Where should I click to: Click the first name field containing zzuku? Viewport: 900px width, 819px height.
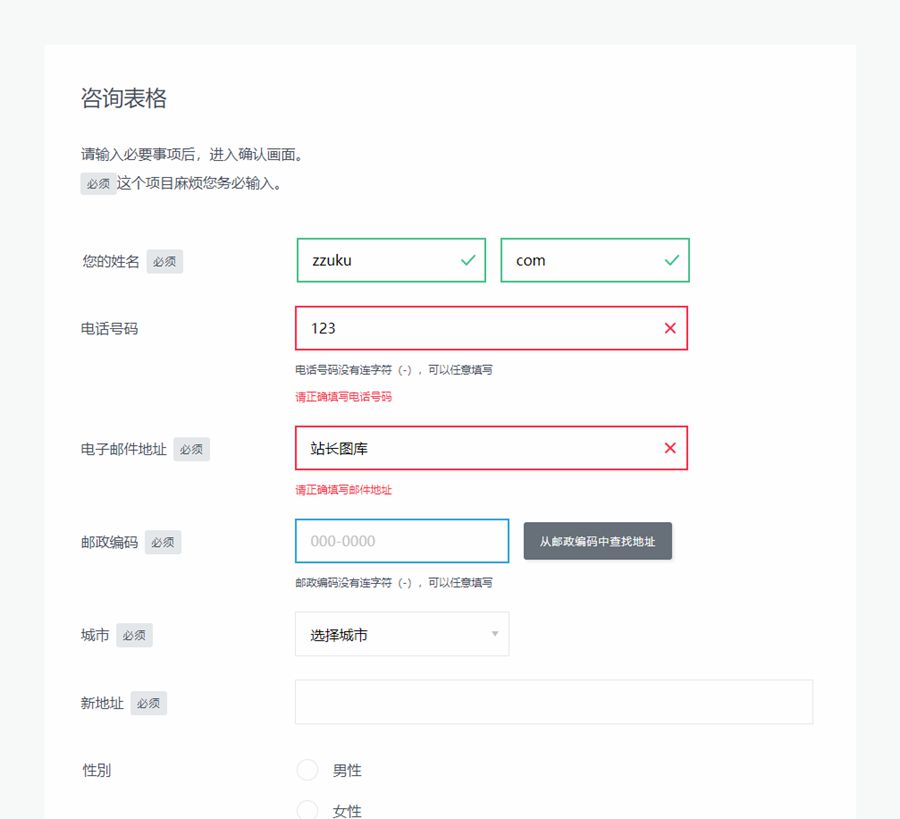[x=380, y=260]
